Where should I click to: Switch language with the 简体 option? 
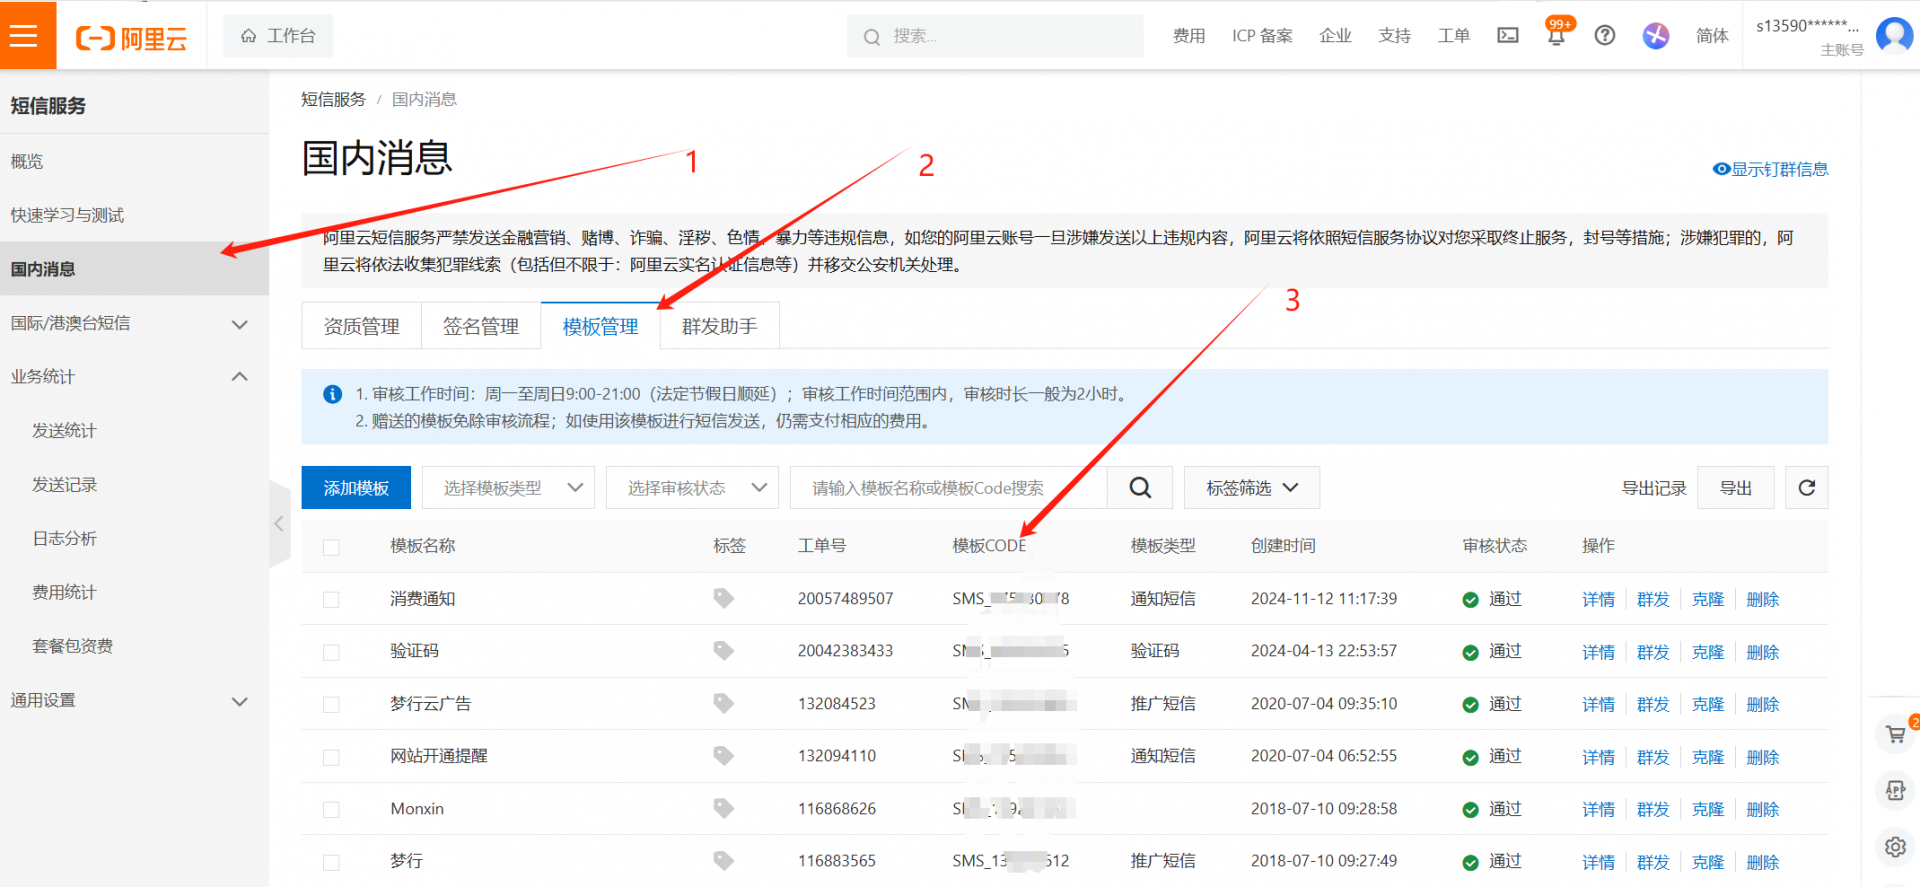pos(1712,36)
